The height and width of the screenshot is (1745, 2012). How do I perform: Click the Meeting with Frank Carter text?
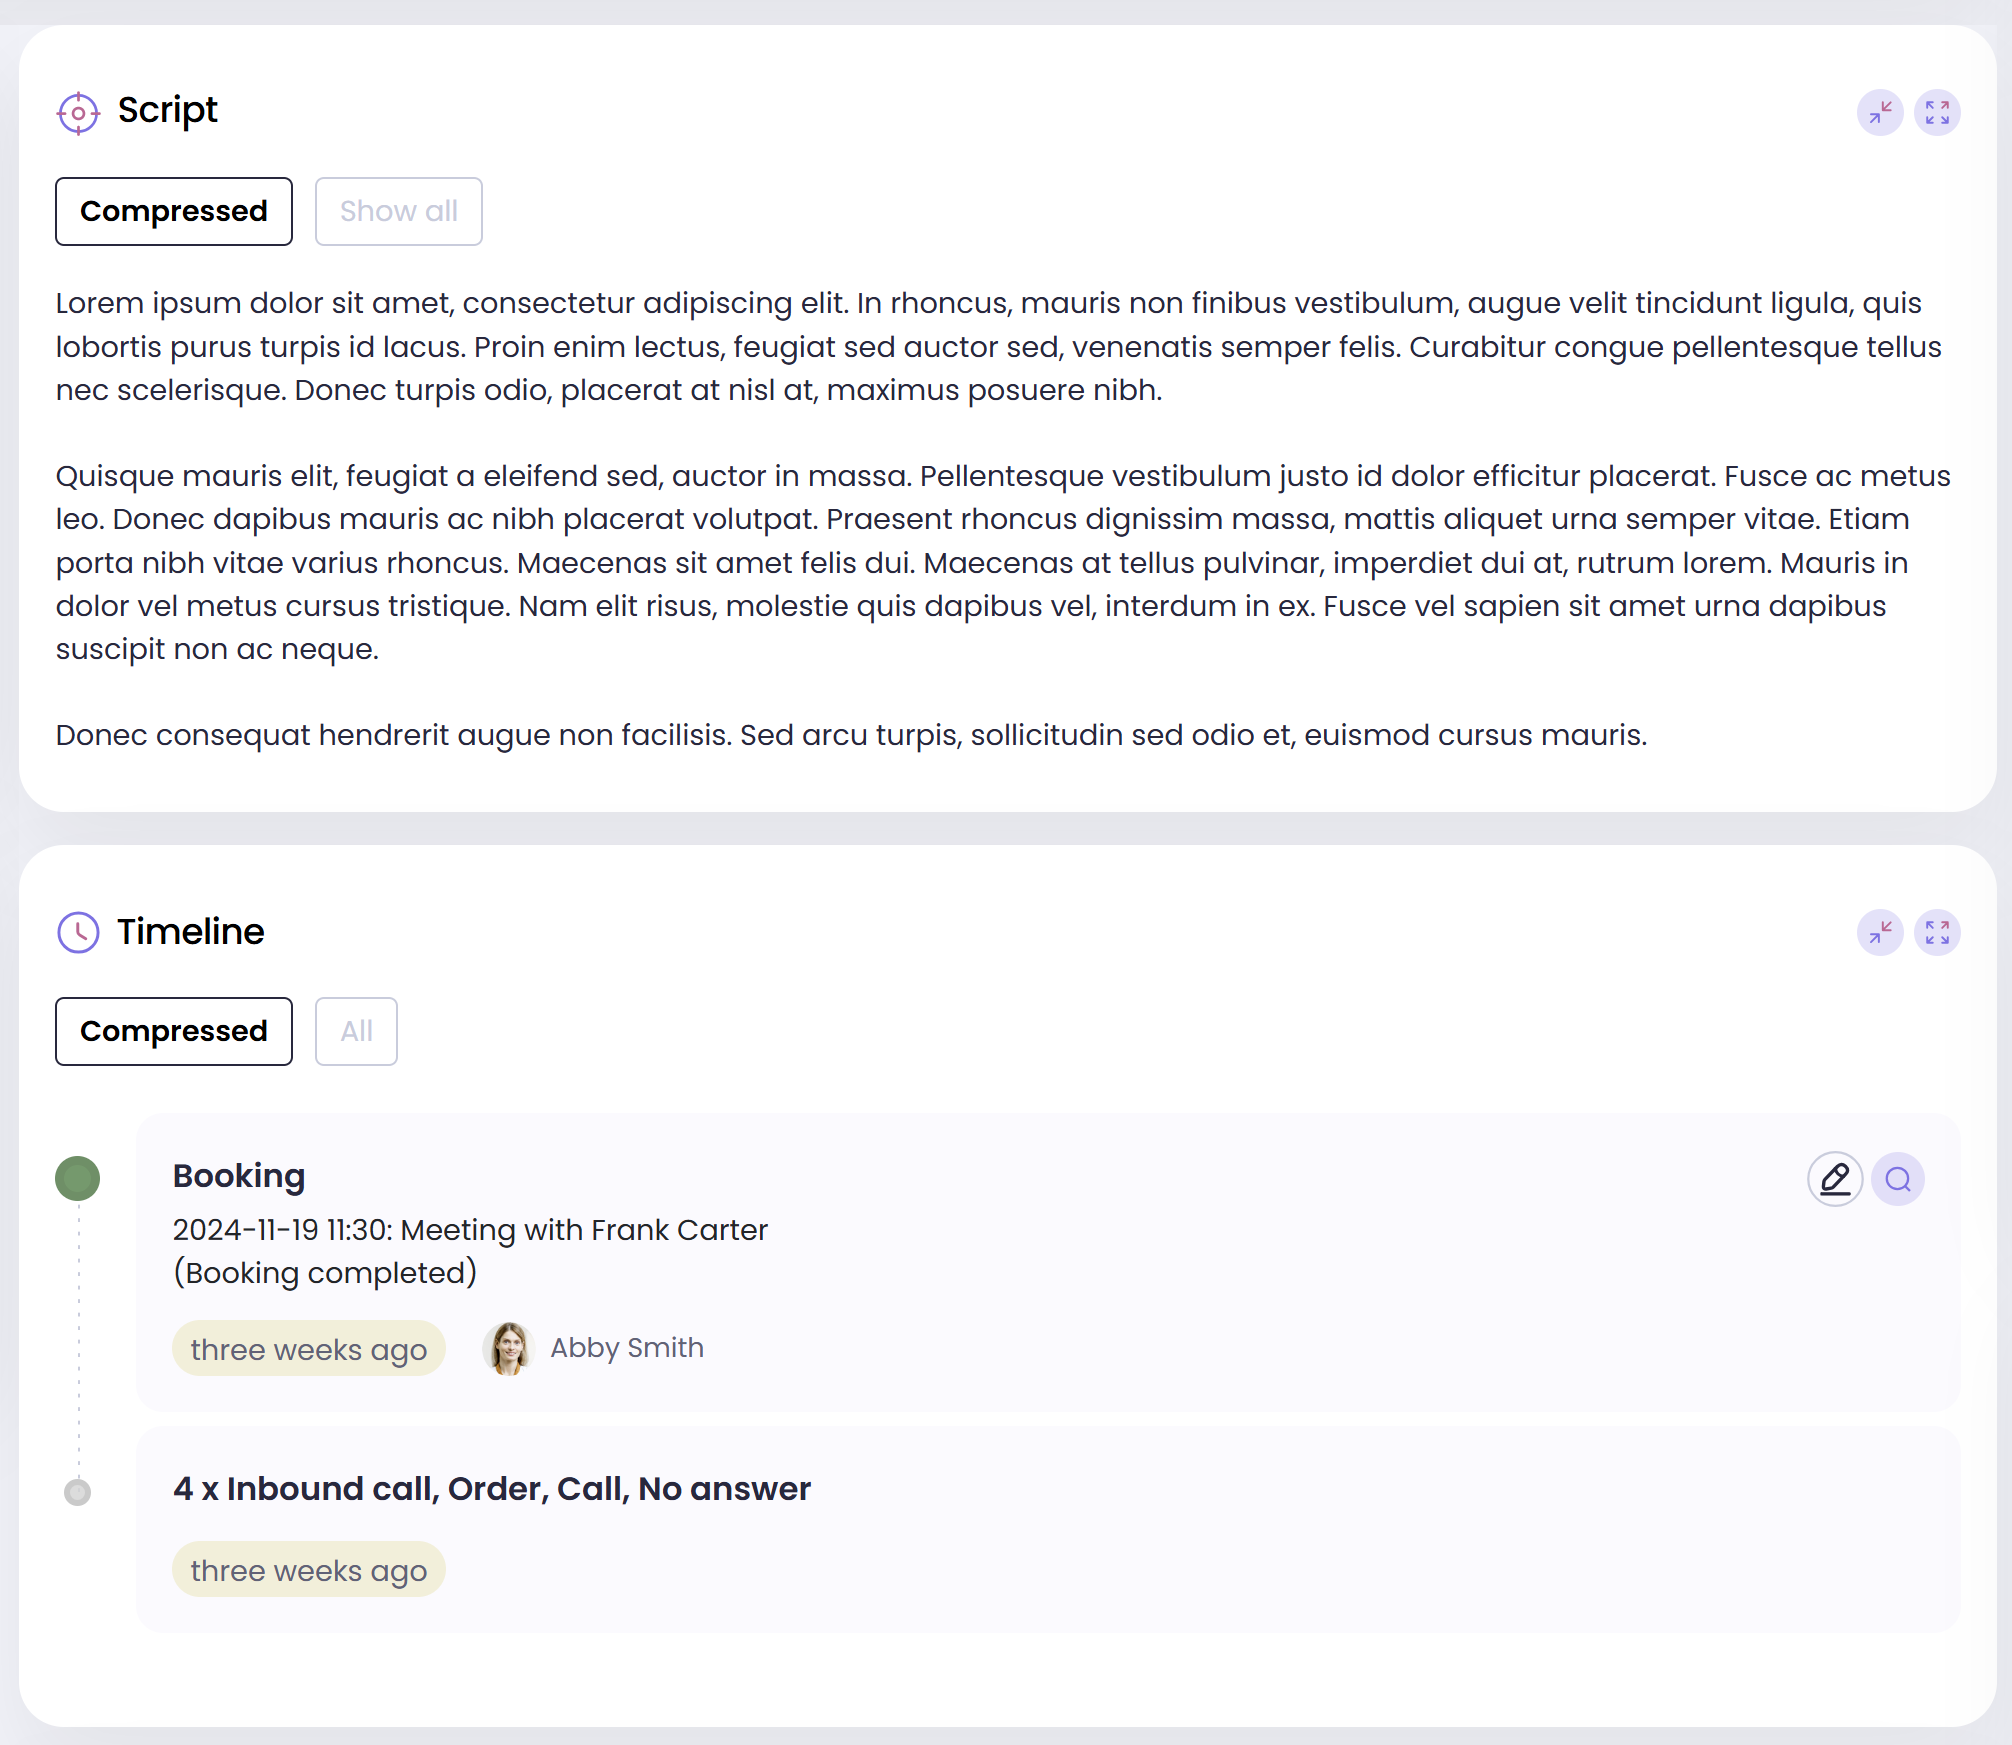pyautogui.click(x=584, y=1230)
